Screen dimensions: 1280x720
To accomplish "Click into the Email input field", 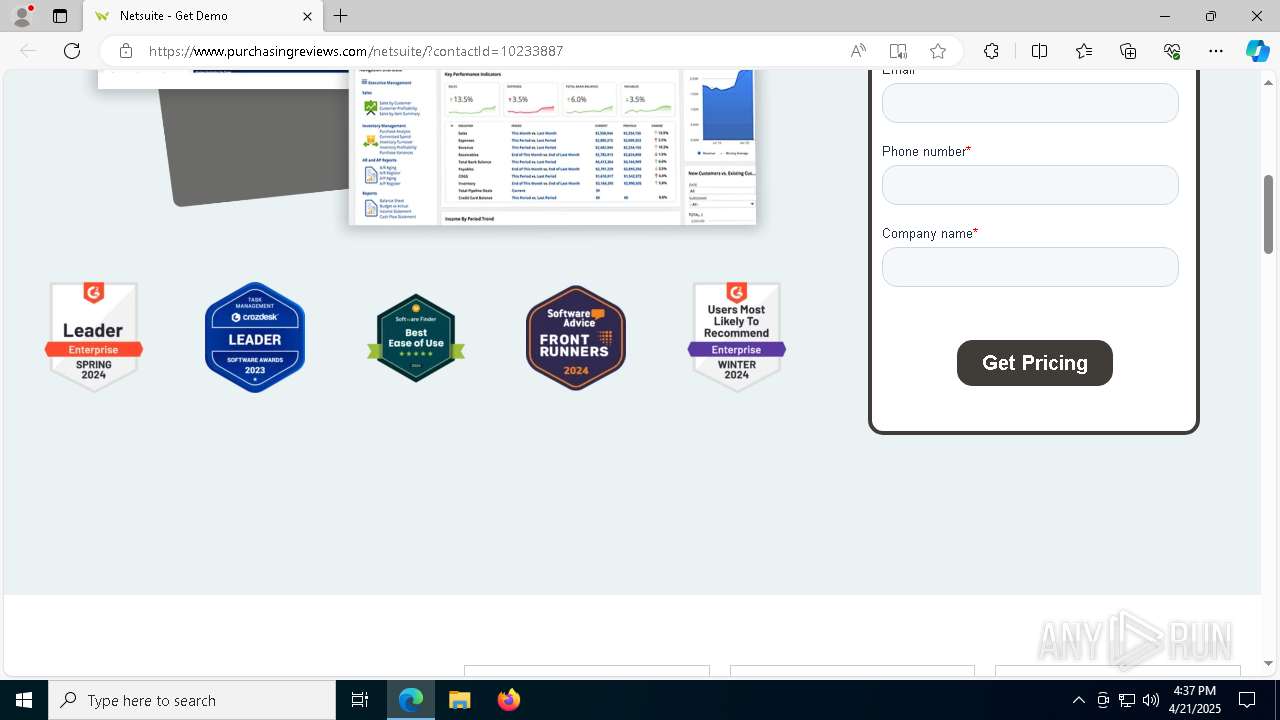I will [1030, 103].
